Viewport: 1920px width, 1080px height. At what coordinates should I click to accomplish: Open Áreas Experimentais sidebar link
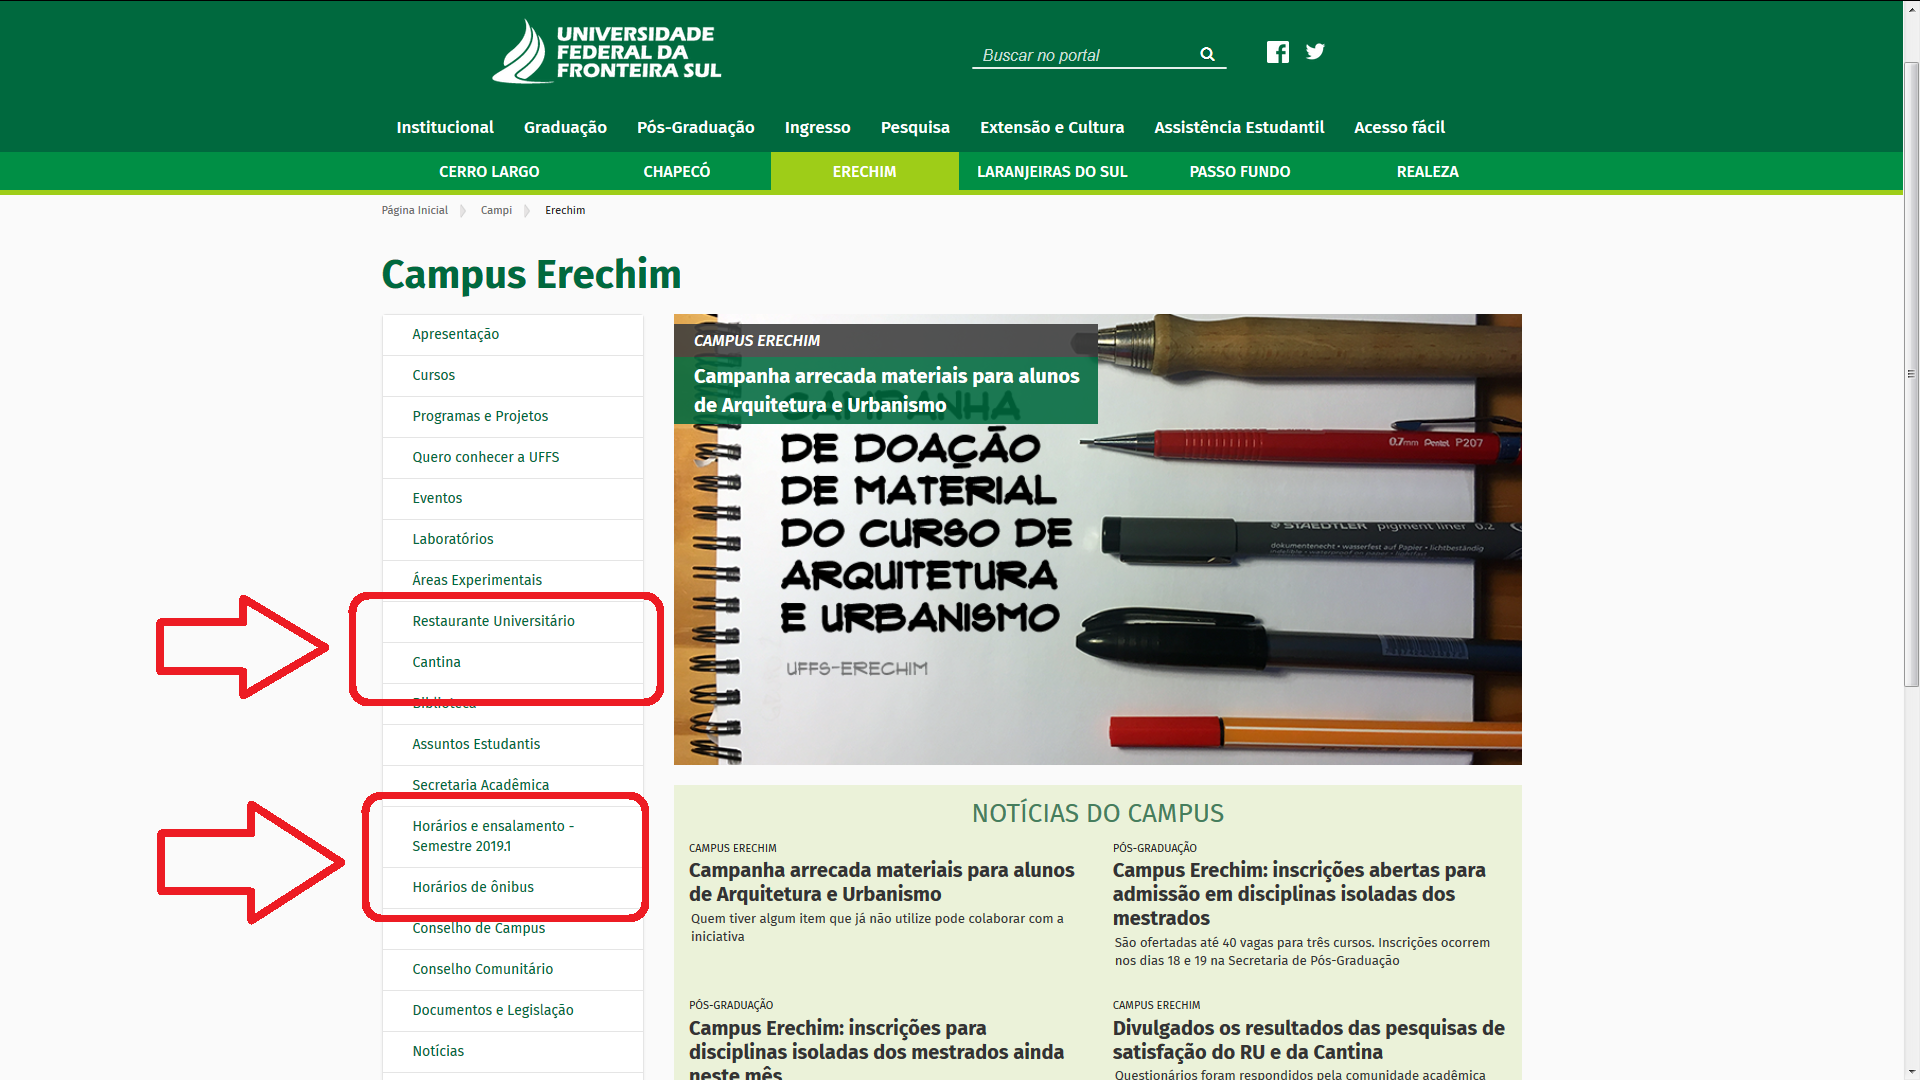click(513, 580)
